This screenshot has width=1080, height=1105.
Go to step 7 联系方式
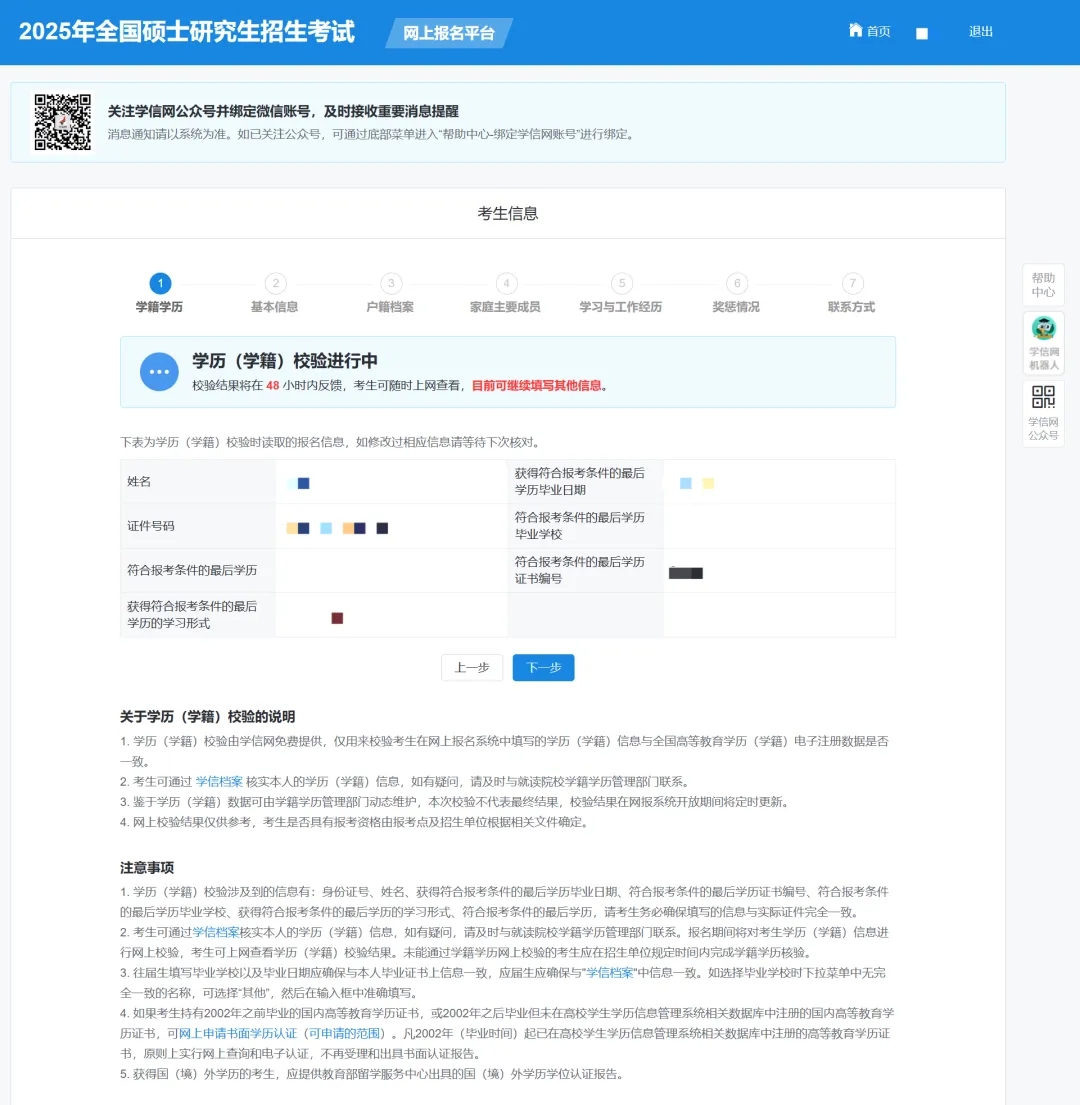tap(851, 284)
